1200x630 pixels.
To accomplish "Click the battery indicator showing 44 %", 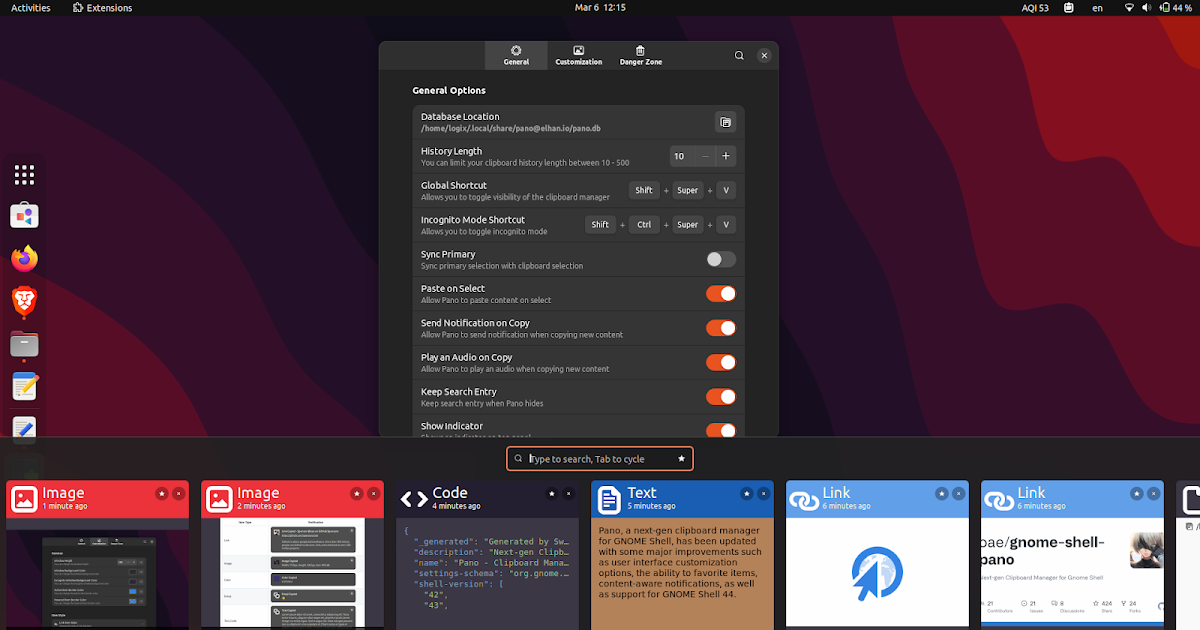I will pyautogui.click(x=1174, y=7).
